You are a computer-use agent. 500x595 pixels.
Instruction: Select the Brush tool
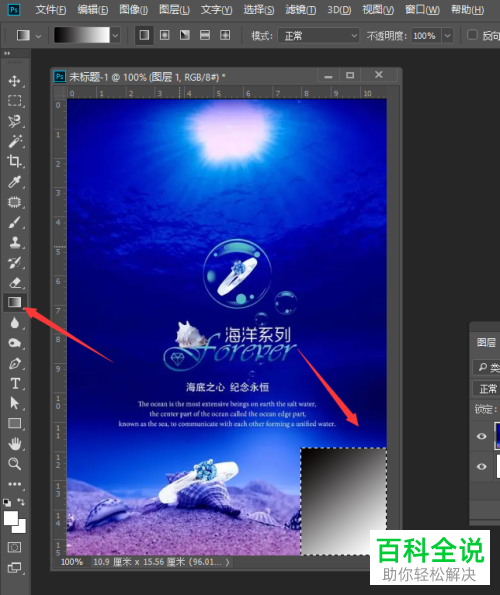click(x=14, y=222)
